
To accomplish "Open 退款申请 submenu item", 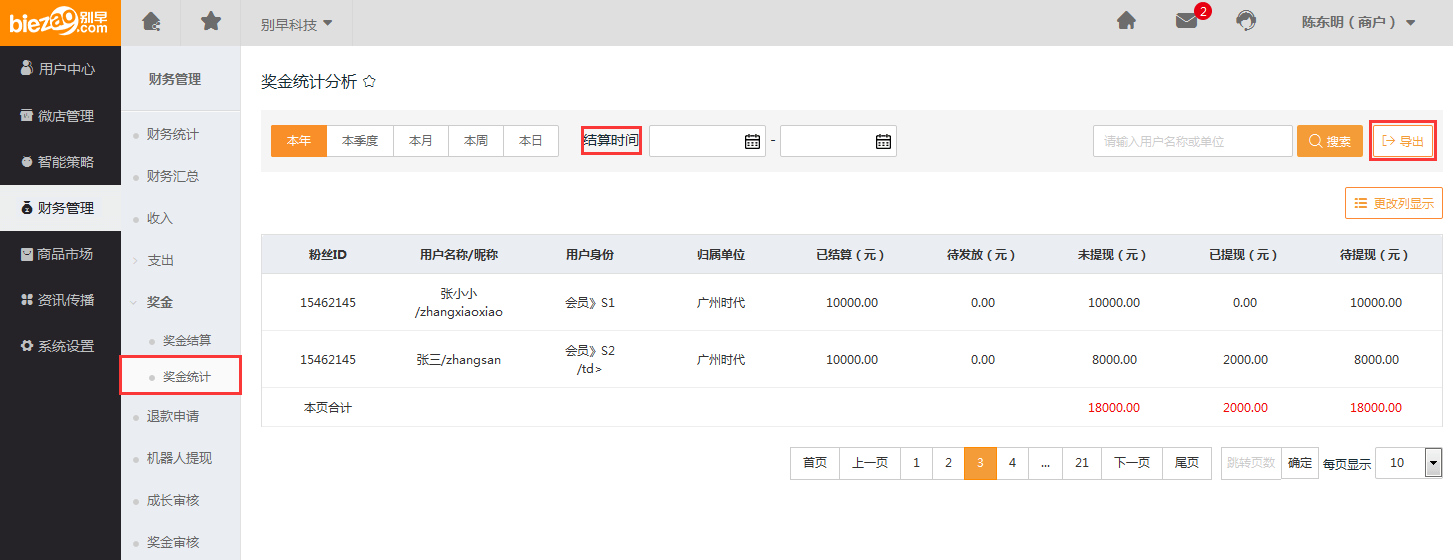I will [x=173, y=416].
